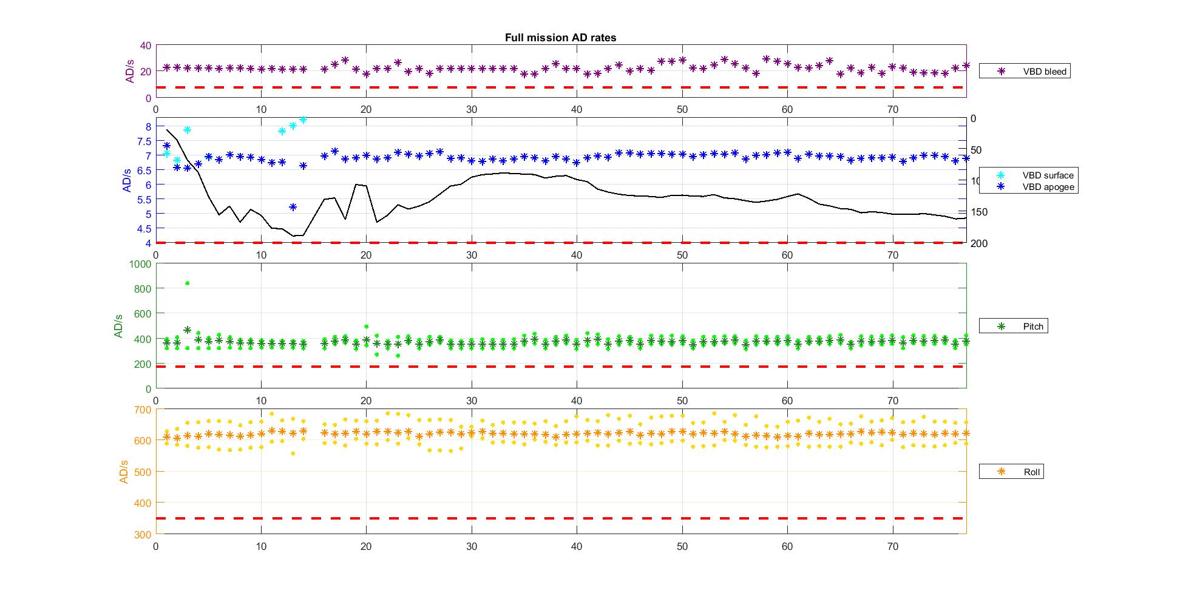Click the pitch outlier marker near 840 AD/s
Screen dimensions: 1200x601
pyautogui.click(x=187, y=283)
